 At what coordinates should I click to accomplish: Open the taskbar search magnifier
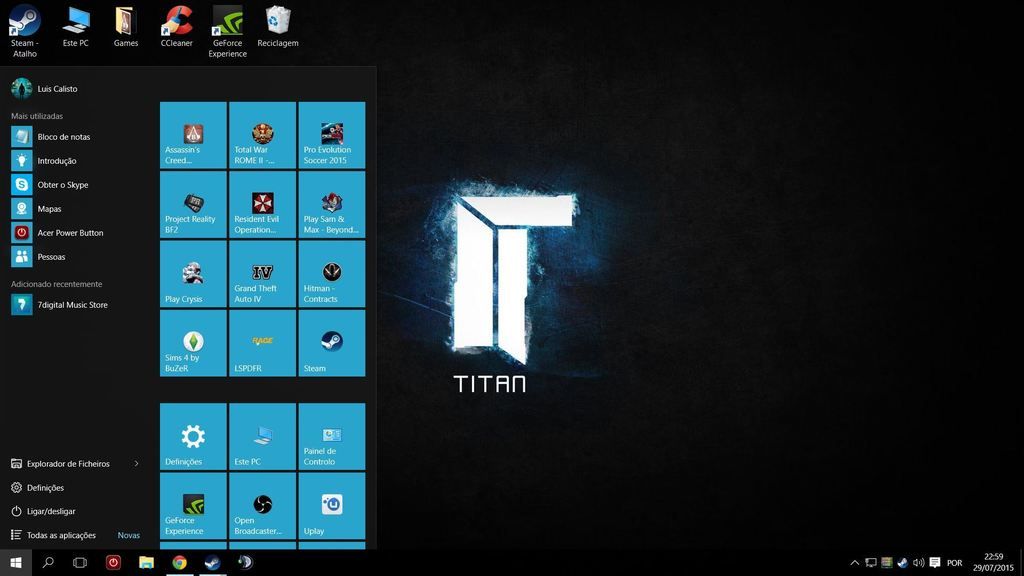pyautogui.click(x=48, y=562)
